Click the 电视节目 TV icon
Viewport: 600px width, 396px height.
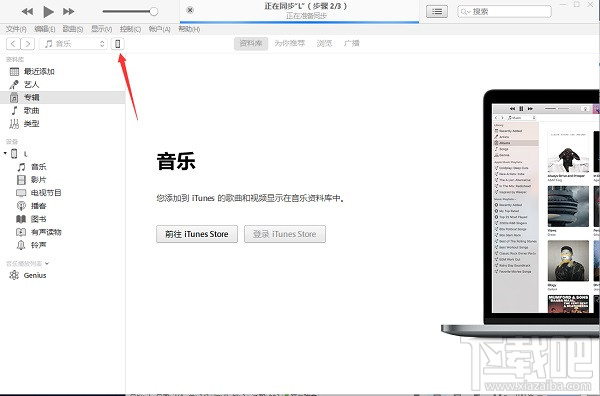(21, 193)
